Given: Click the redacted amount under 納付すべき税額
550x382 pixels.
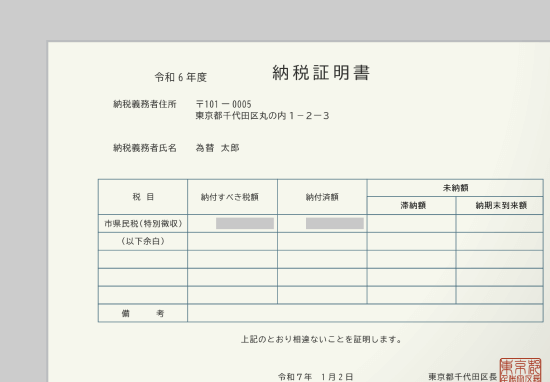Looking at the screenshot, I should click(245, 223).
